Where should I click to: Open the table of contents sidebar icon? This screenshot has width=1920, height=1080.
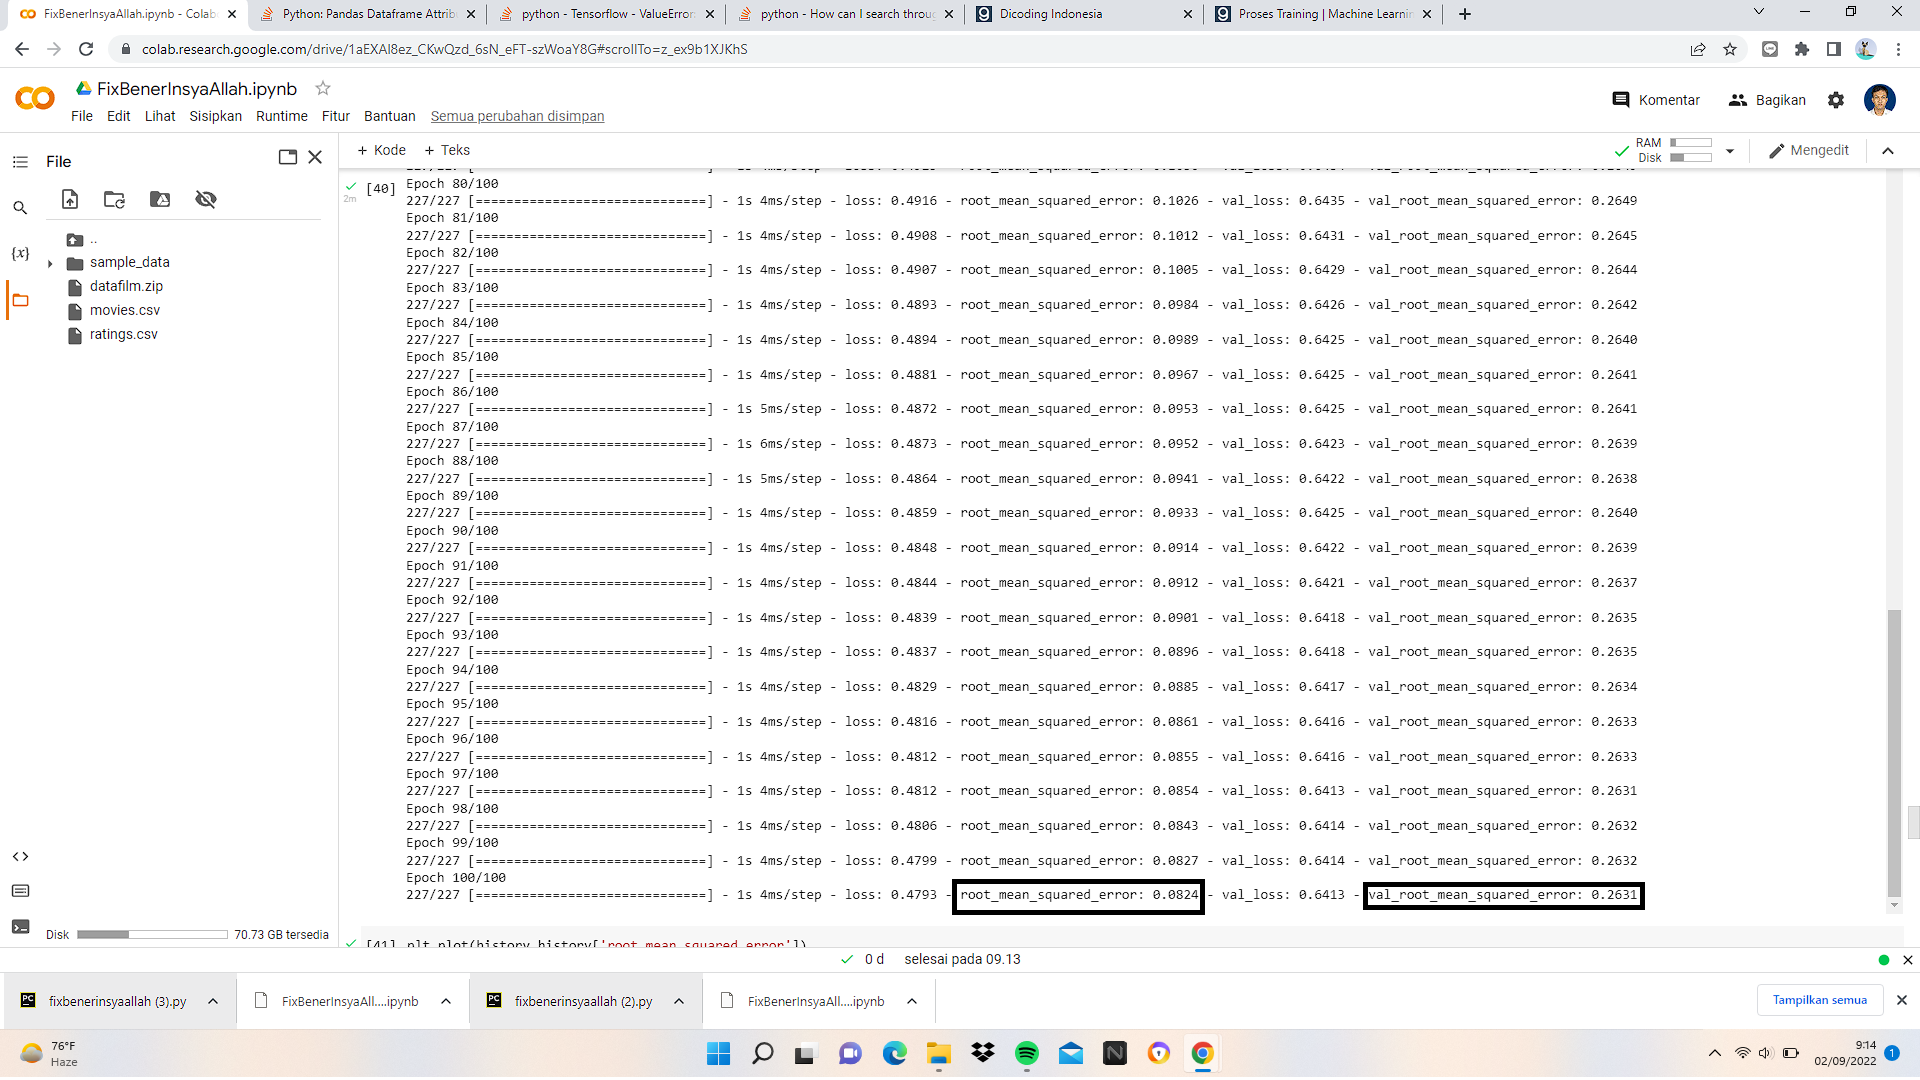click(20, 162)
